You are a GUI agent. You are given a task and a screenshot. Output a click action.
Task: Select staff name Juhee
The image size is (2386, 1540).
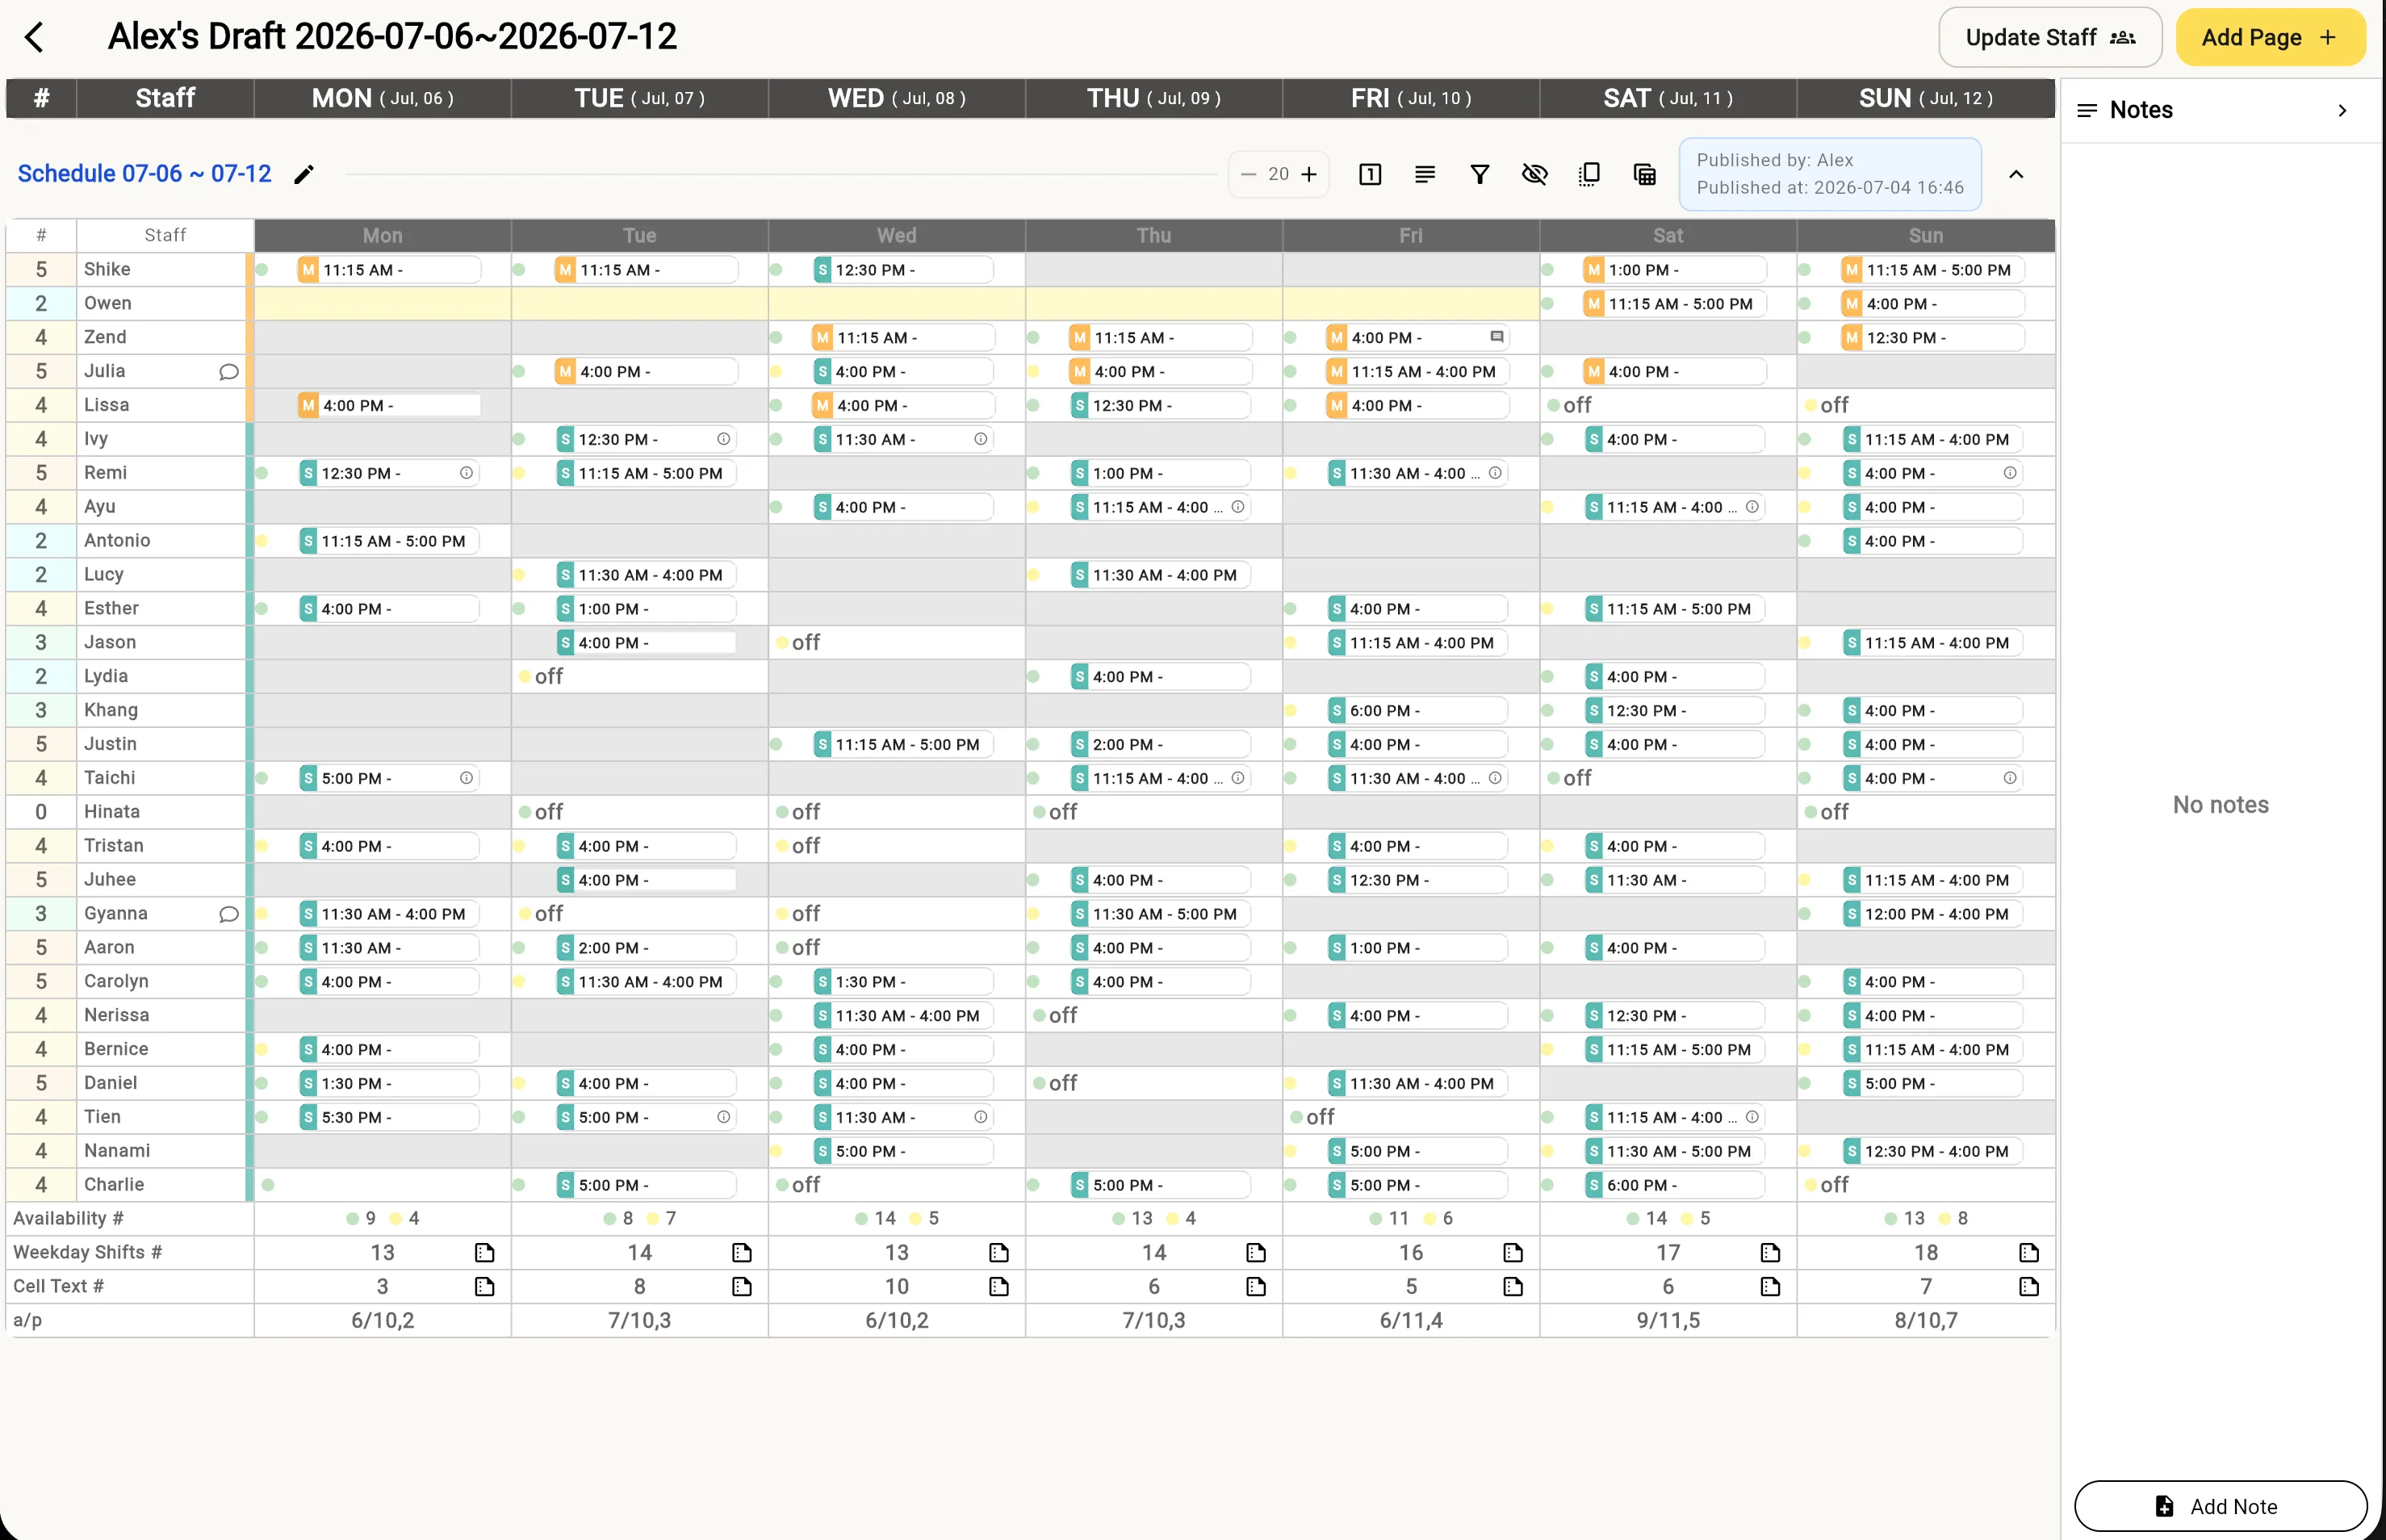click(110, 879)
